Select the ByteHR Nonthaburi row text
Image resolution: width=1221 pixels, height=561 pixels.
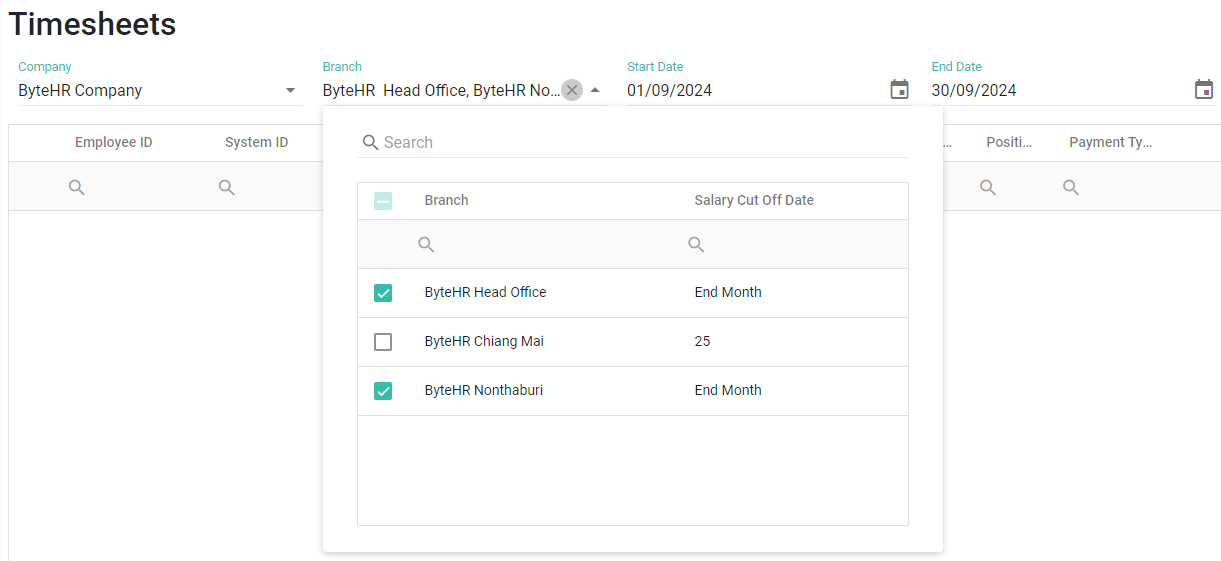483,390
